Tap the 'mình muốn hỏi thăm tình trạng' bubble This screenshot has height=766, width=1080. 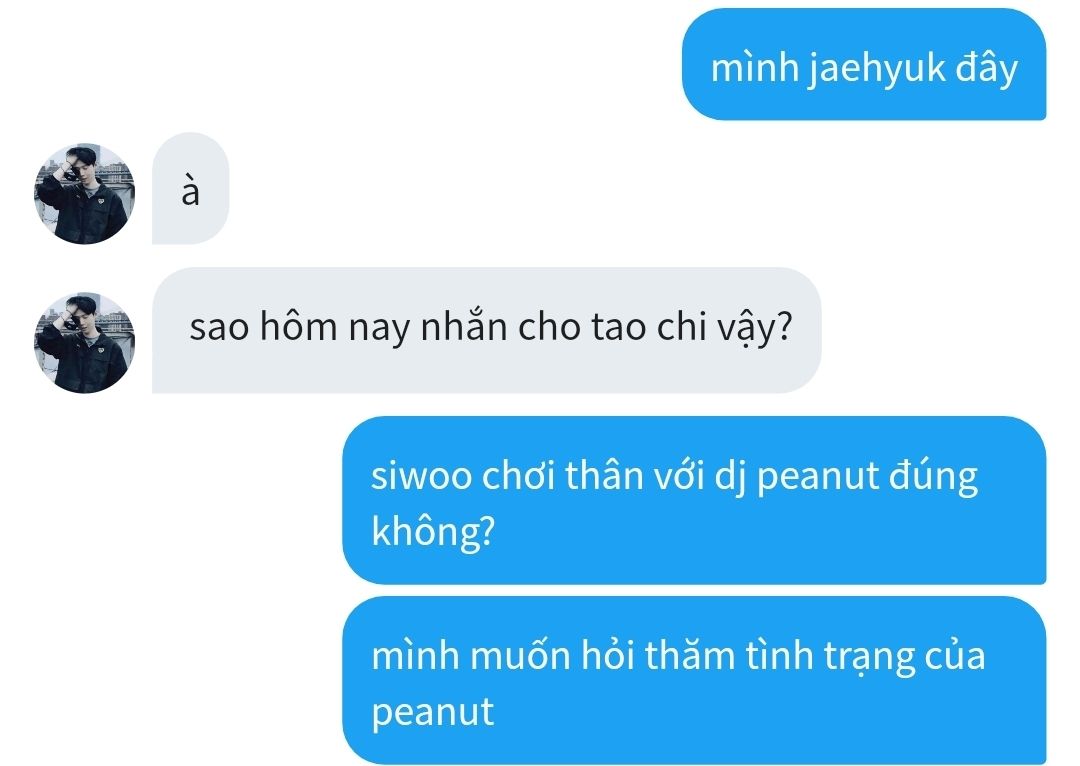tap(694, 681)
